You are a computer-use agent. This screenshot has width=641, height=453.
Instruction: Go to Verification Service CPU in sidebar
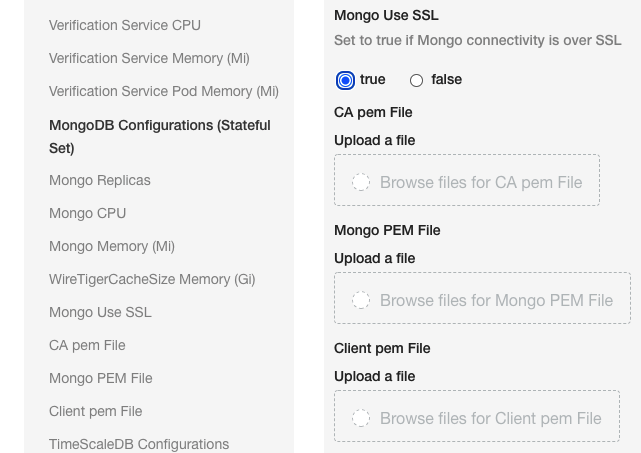125,25
